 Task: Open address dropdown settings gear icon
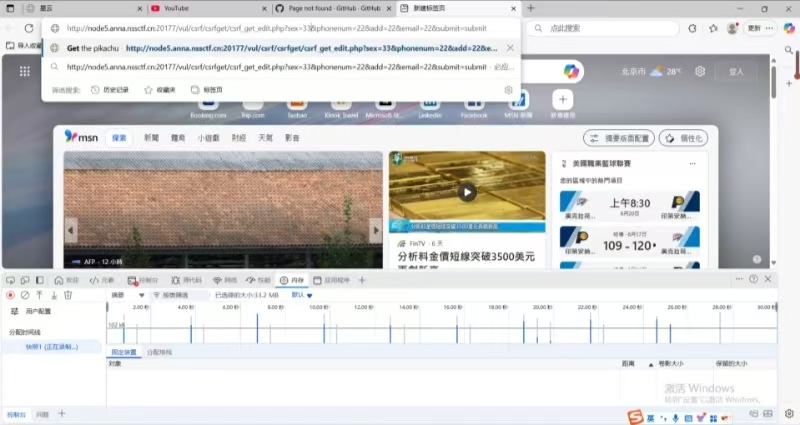click(x=508, y=90)
